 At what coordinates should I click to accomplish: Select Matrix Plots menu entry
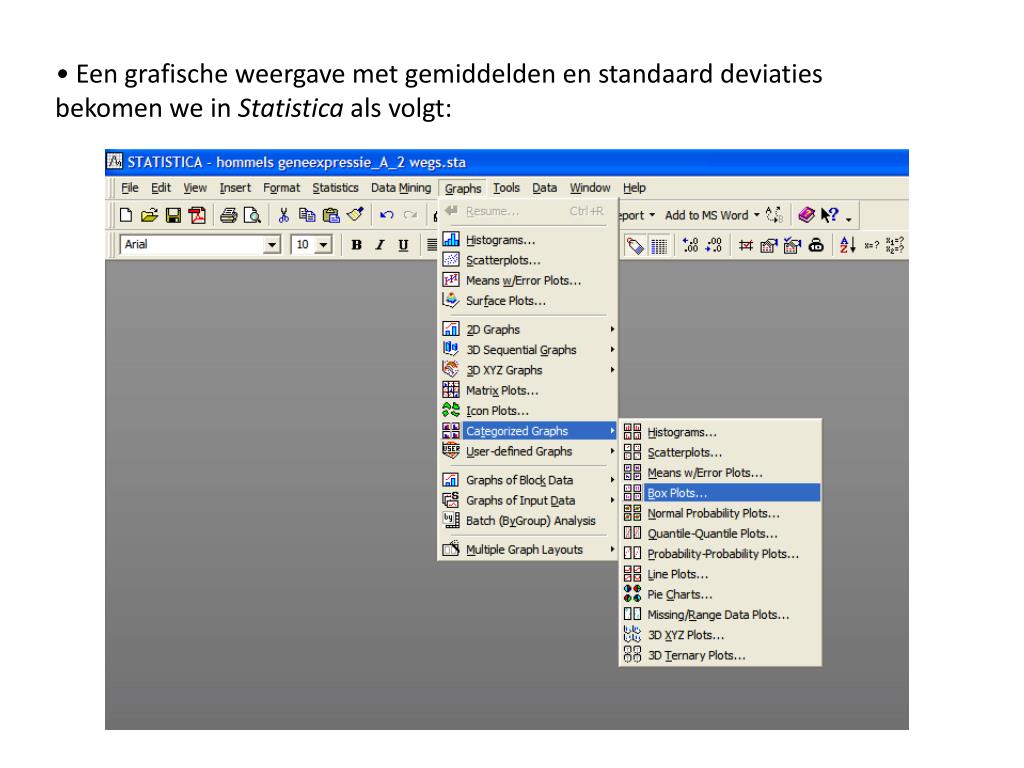tap(528, 390)
